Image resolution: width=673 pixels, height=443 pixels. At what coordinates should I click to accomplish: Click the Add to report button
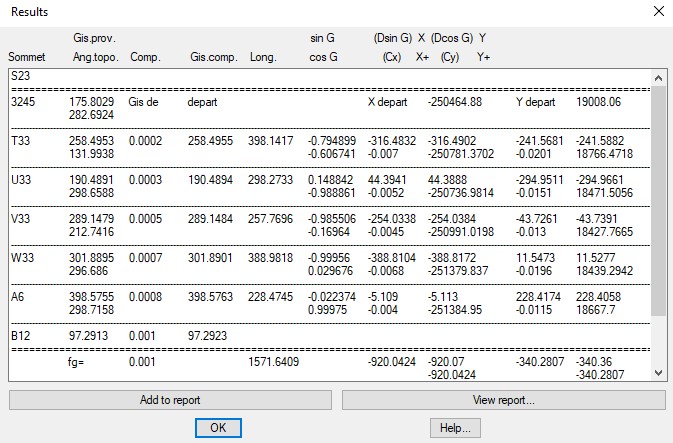coord(170,400)
